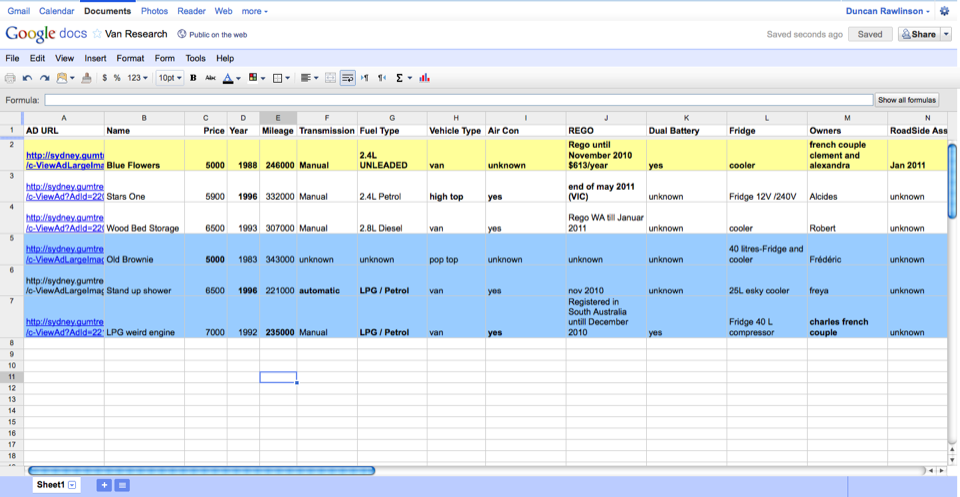
Task: Insert a chart
Action: [425, 78]
